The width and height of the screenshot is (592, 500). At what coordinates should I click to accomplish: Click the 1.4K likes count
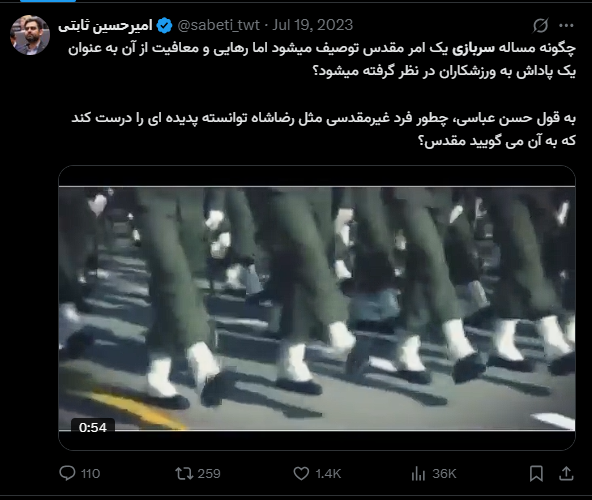pyautogui.click(x=328, y=474)
